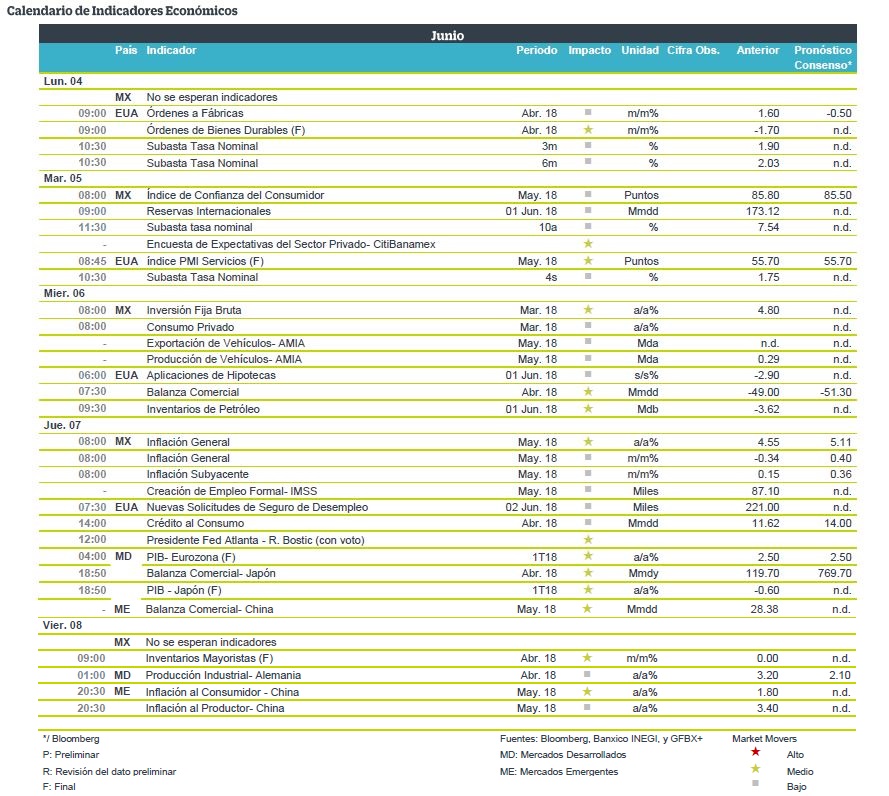
Task: Click the impact star for Inflación General a/a%
Action: pyautogui.click(x=588, y=441)
